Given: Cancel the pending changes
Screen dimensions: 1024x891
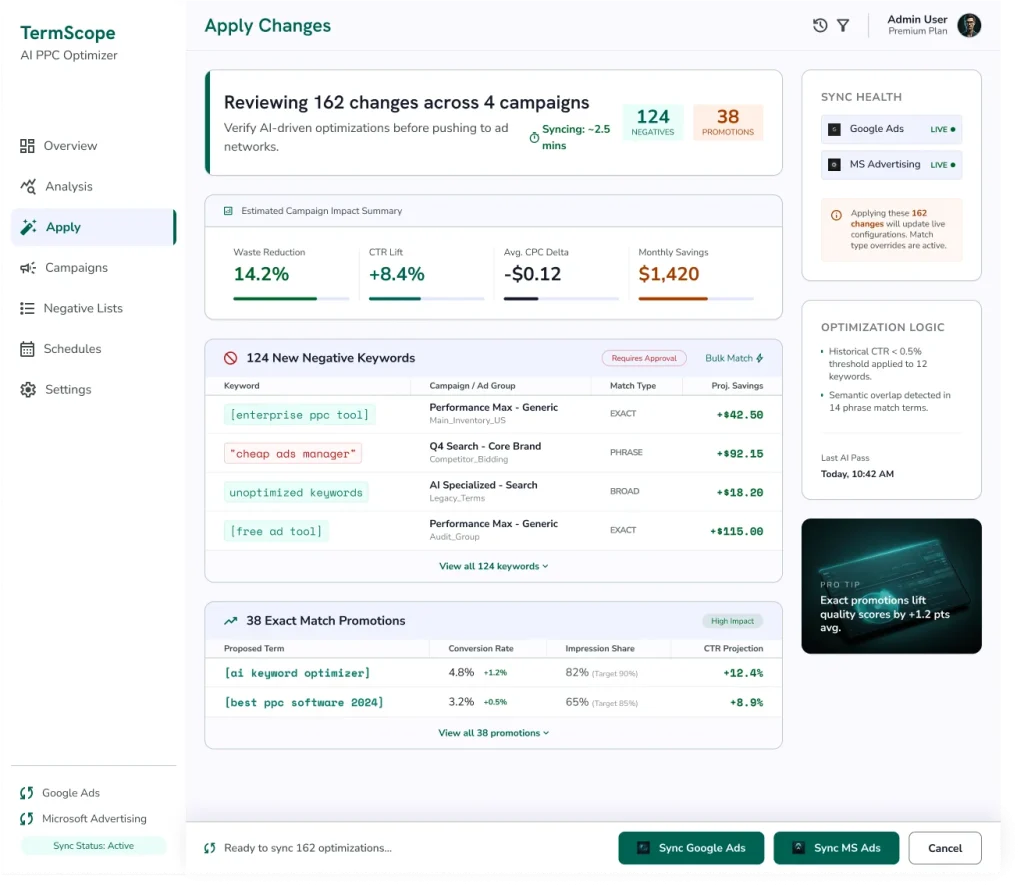Looking at the screenshot, I should [944, 848].
